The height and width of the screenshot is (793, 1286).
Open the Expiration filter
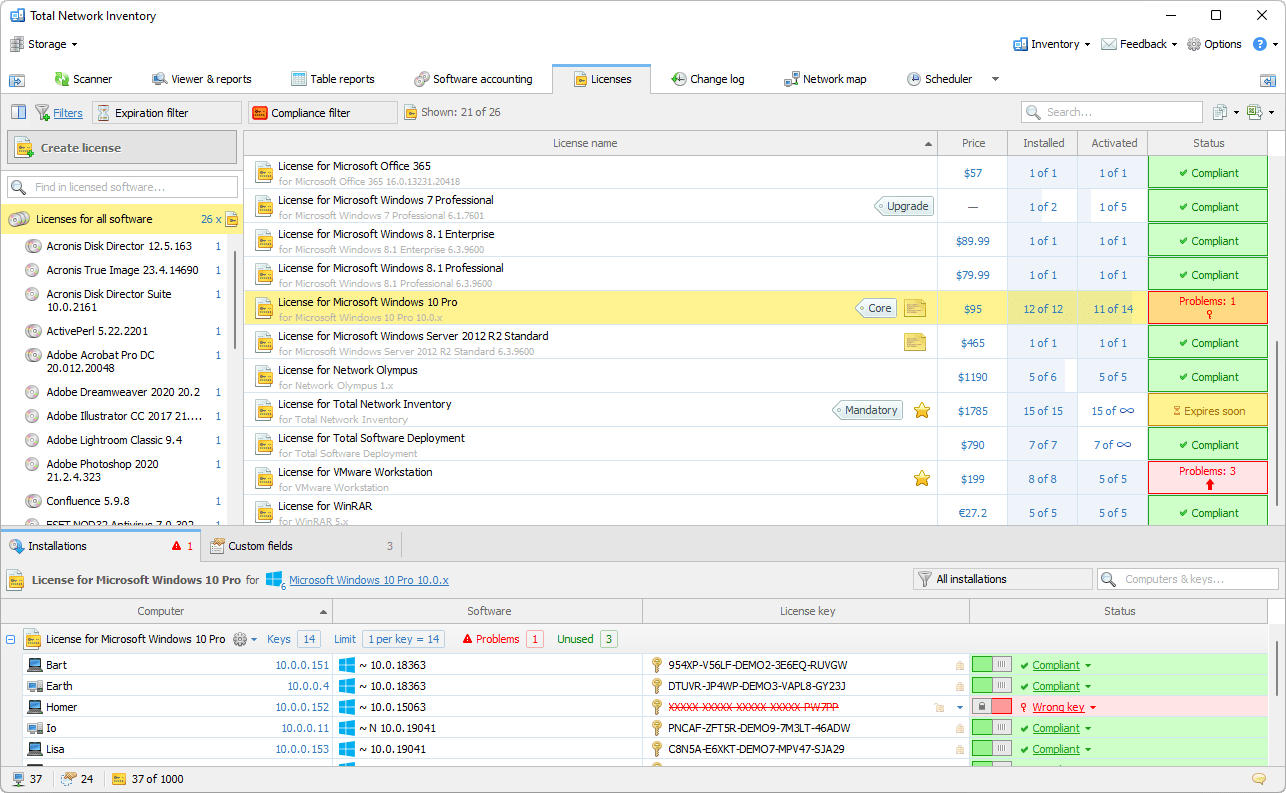[167, 113]
